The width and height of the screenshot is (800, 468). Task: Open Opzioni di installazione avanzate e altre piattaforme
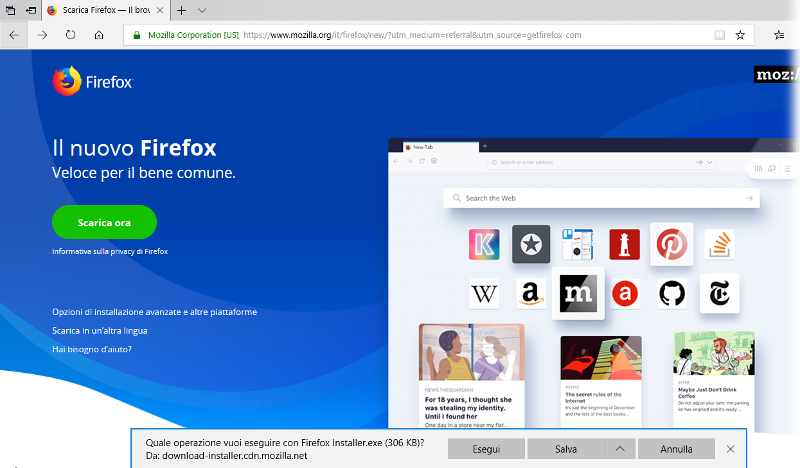coord(155,312)
